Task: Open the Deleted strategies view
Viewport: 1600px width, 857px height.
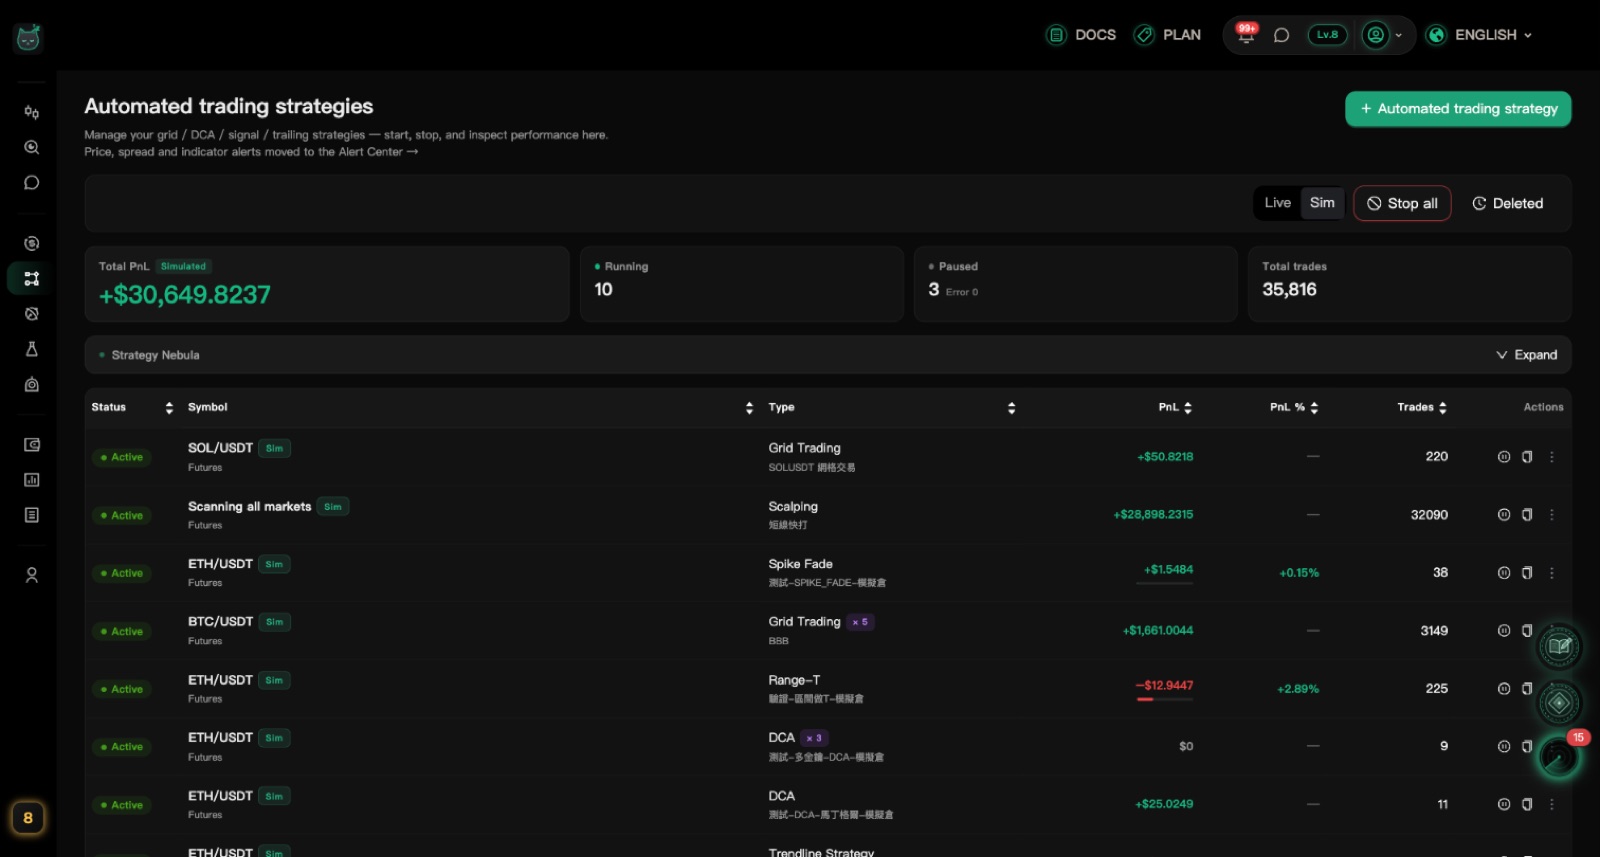Action: (x=1507, y=203)
